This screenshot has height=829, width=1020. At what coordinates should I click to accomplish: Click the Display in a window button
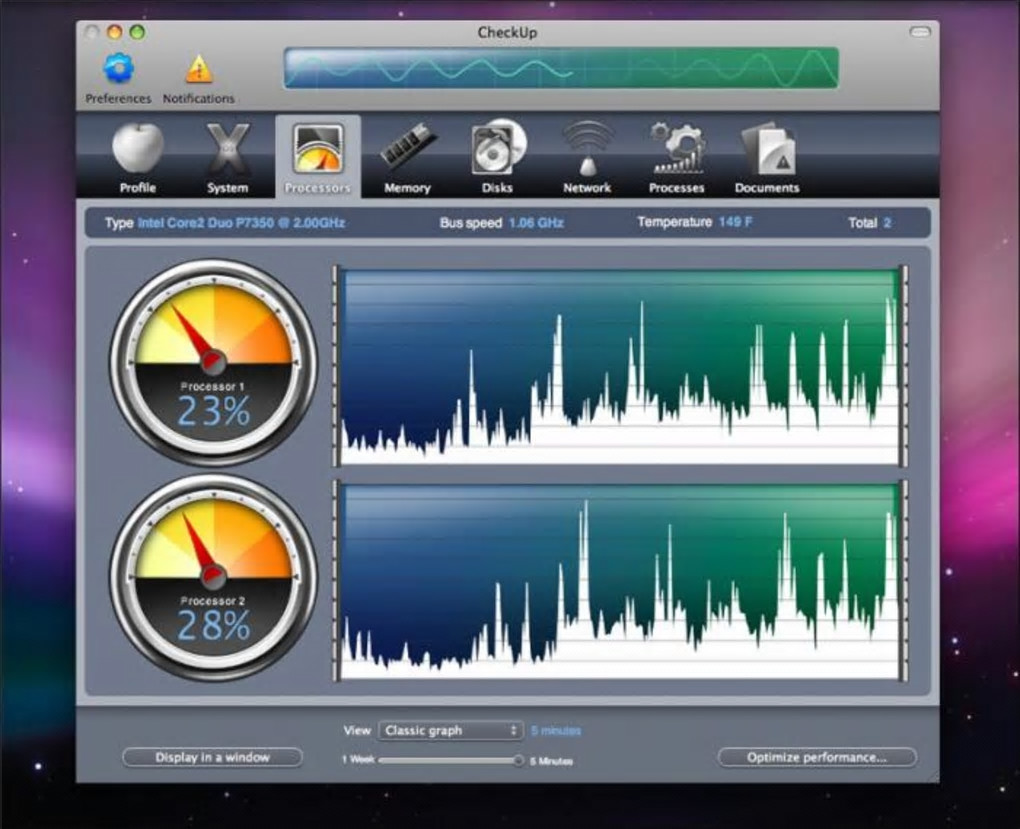coord(212,758)
